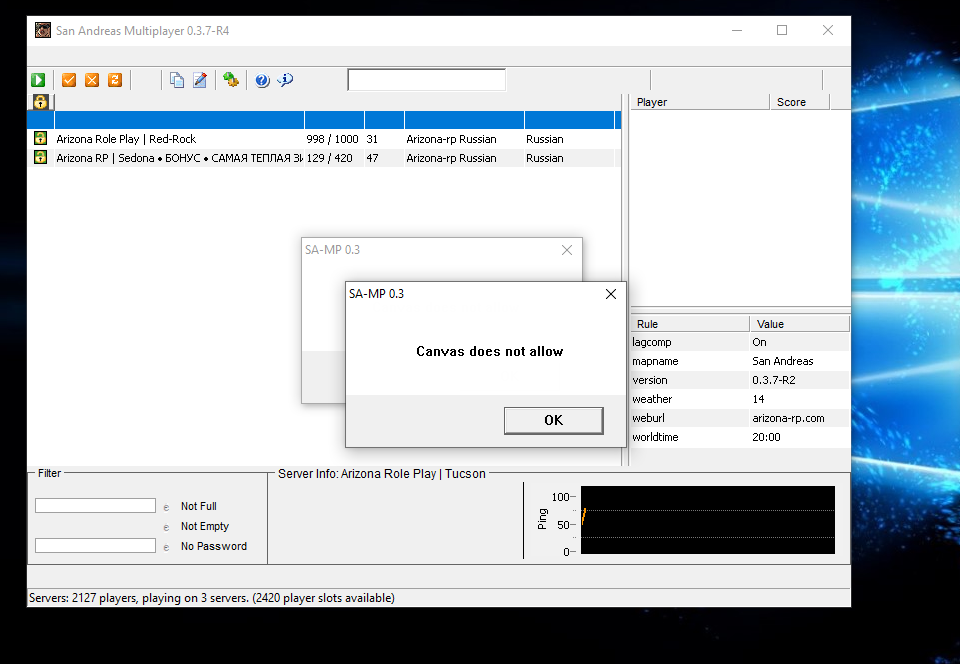Click the Rule column header
This screenshot has height=664, width=960.
pos(690,324)
